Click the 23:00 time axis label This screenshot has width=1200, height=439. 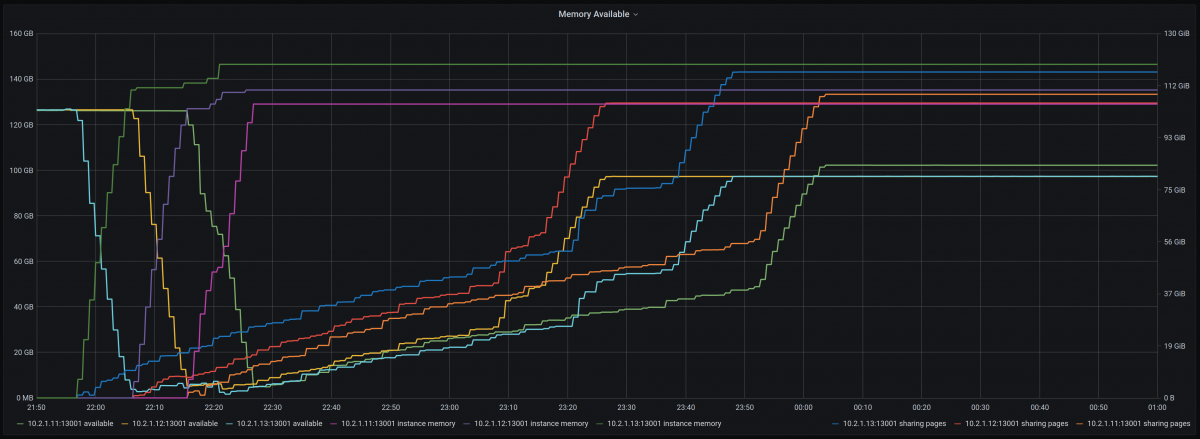(449, 408)
